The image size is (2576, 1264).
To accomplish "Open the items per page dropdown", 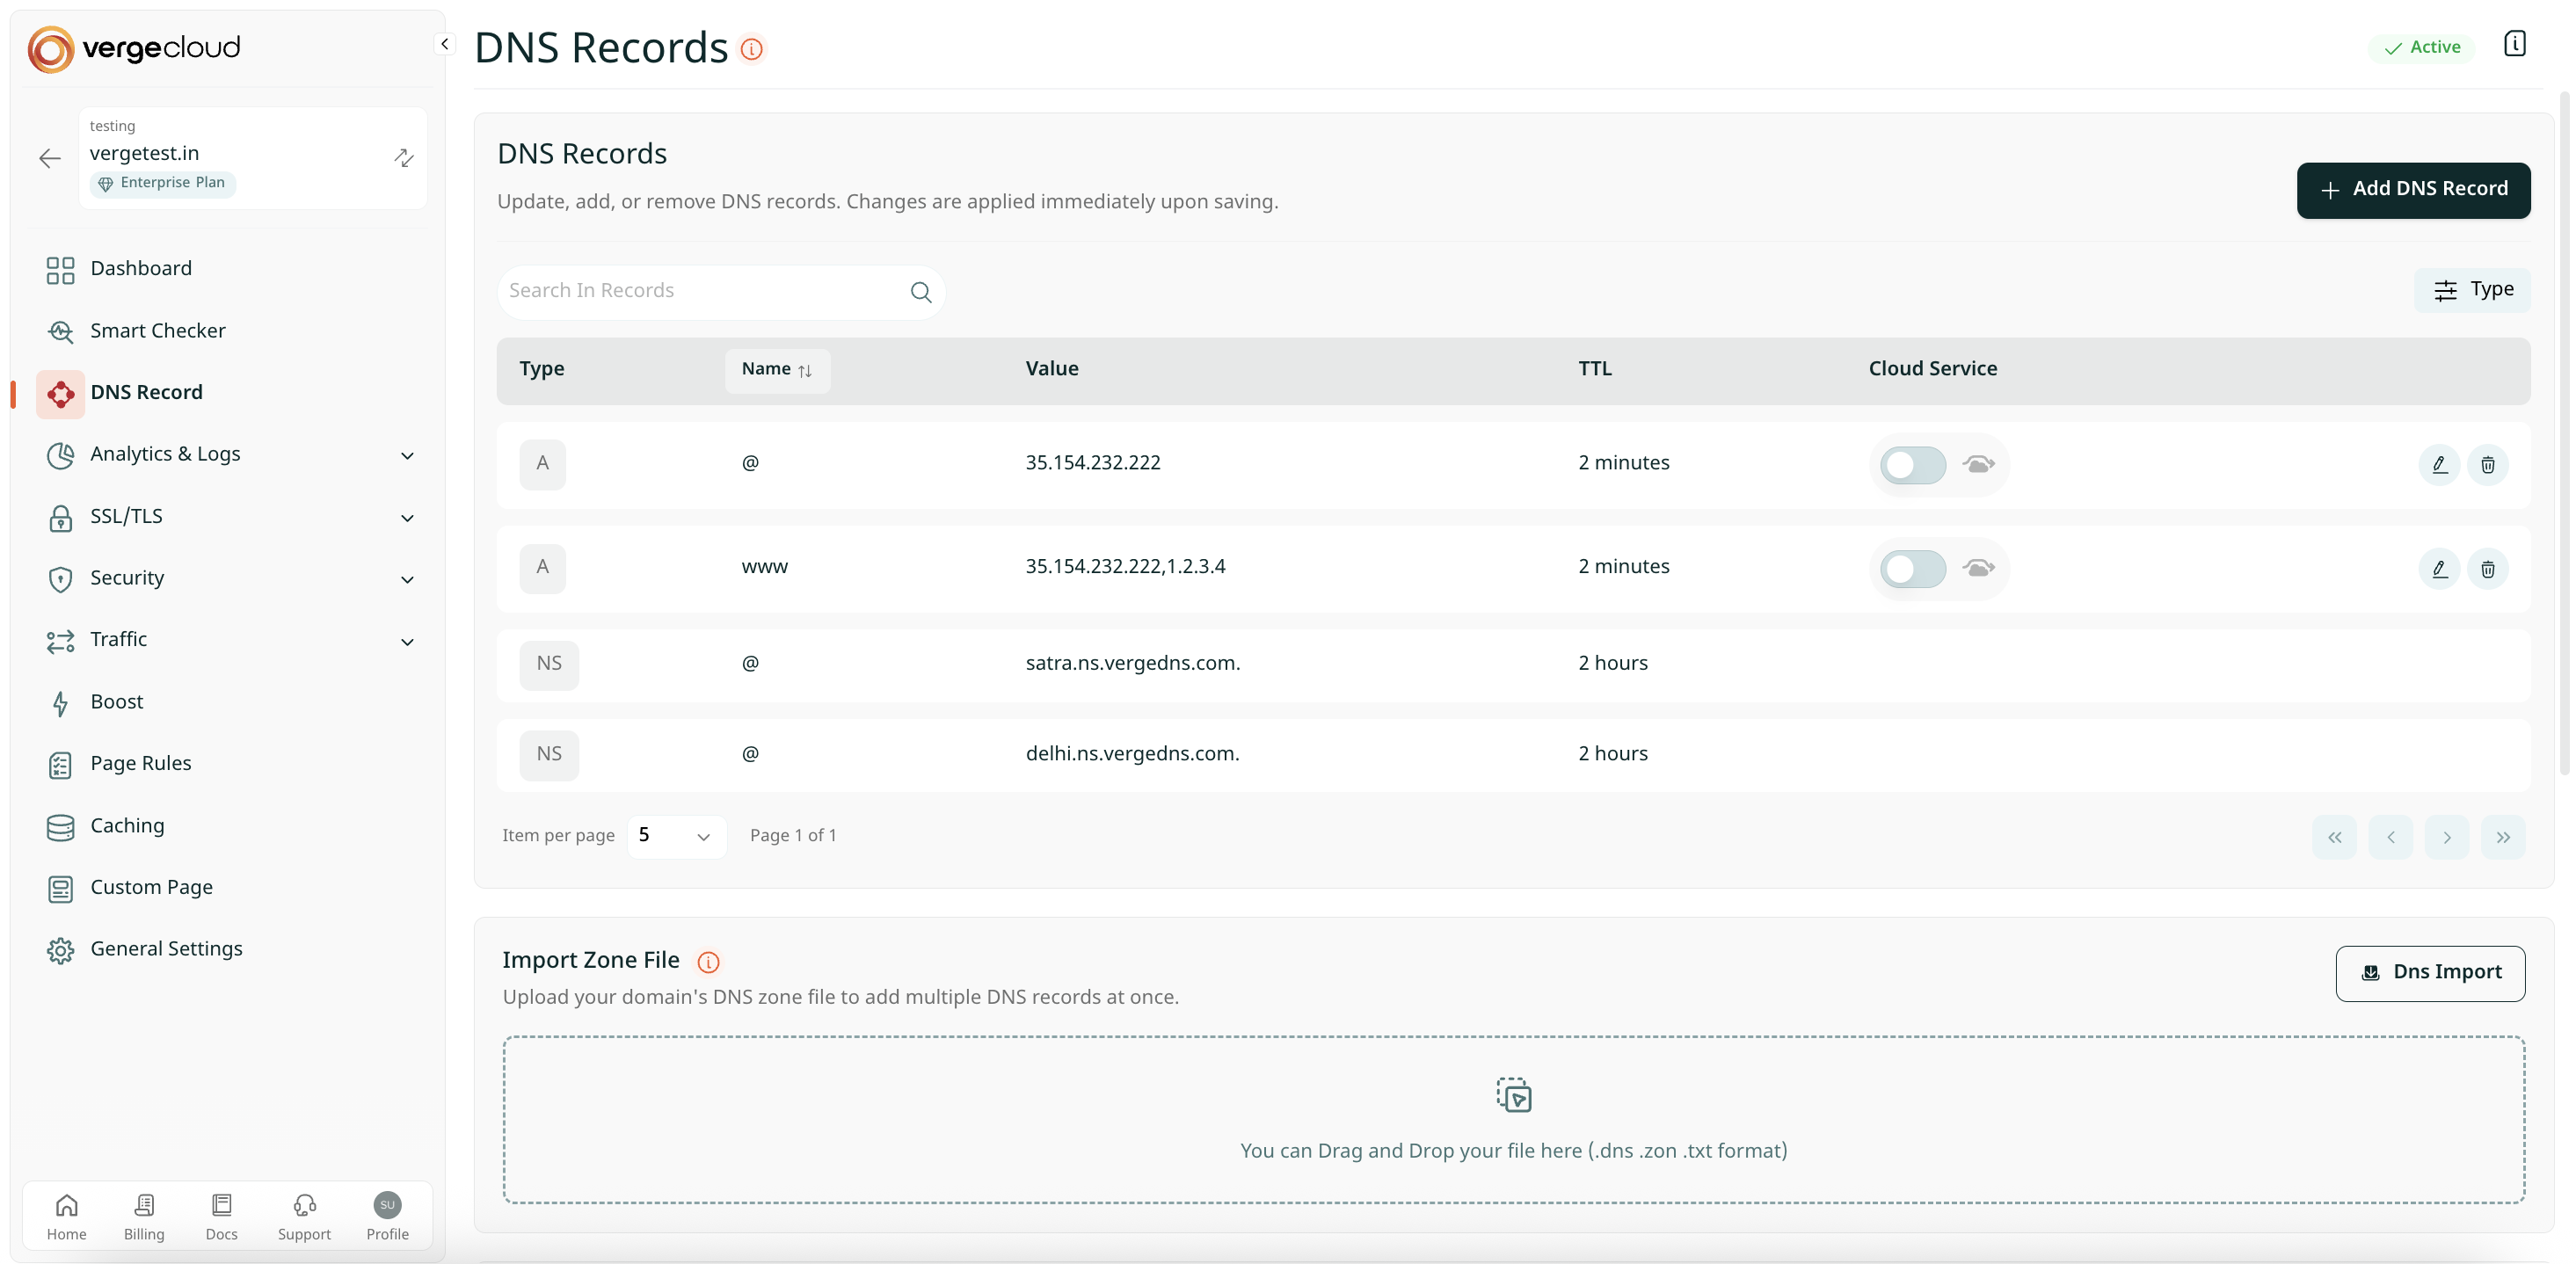I will 676,836.
